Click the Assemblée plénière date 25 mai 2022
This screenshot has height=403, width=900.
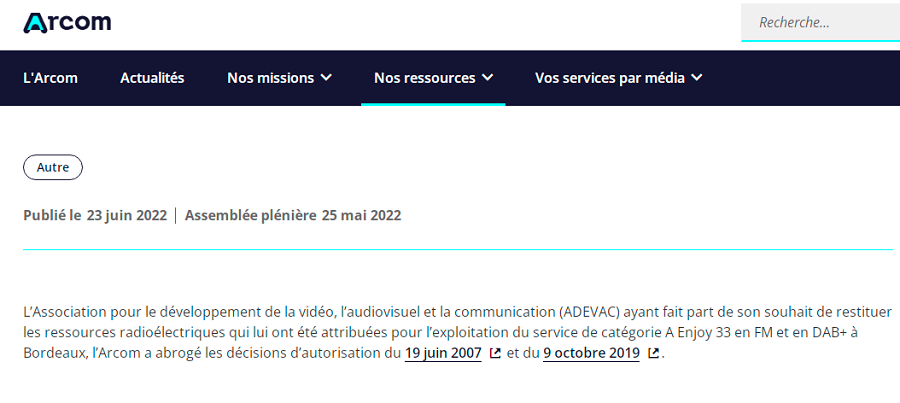tap(361, 215)
